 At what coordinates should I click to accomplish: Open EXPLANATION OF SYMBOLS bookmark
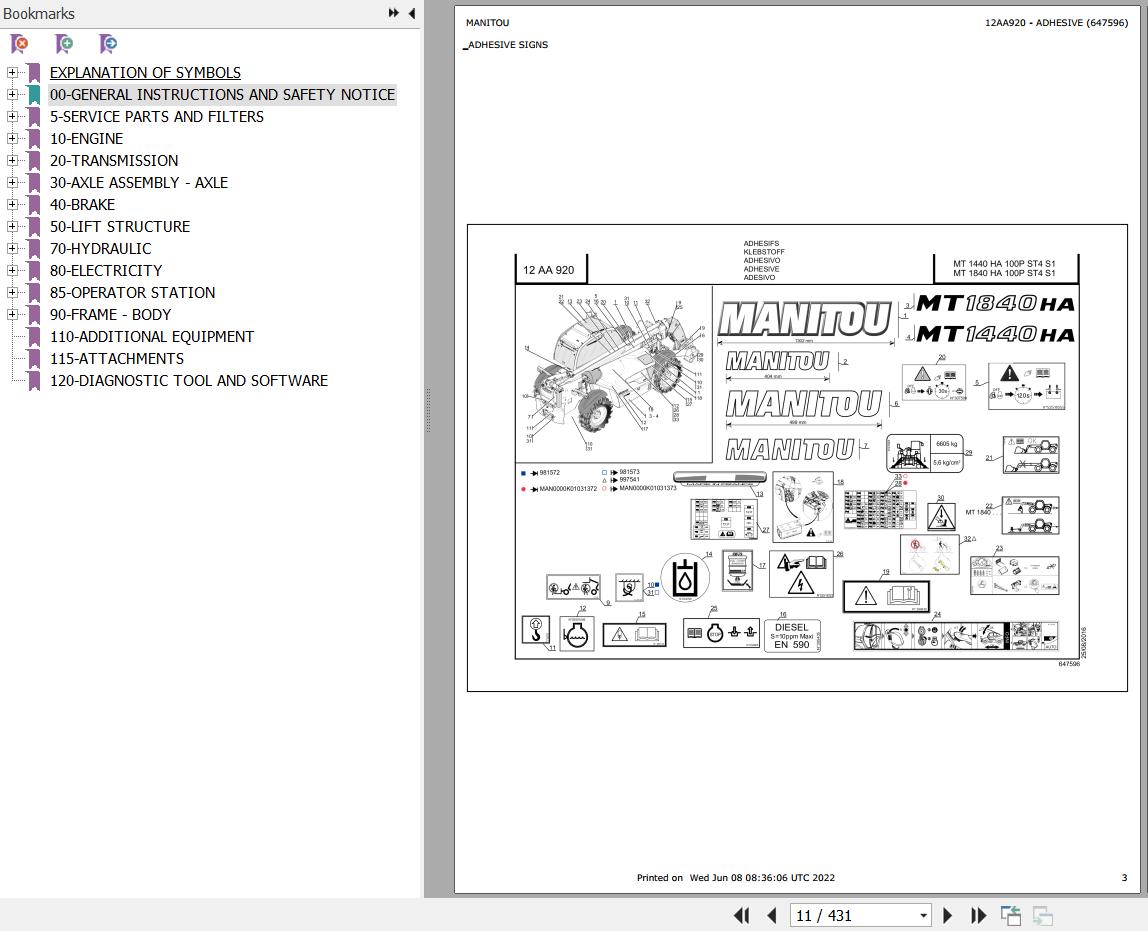145,72
